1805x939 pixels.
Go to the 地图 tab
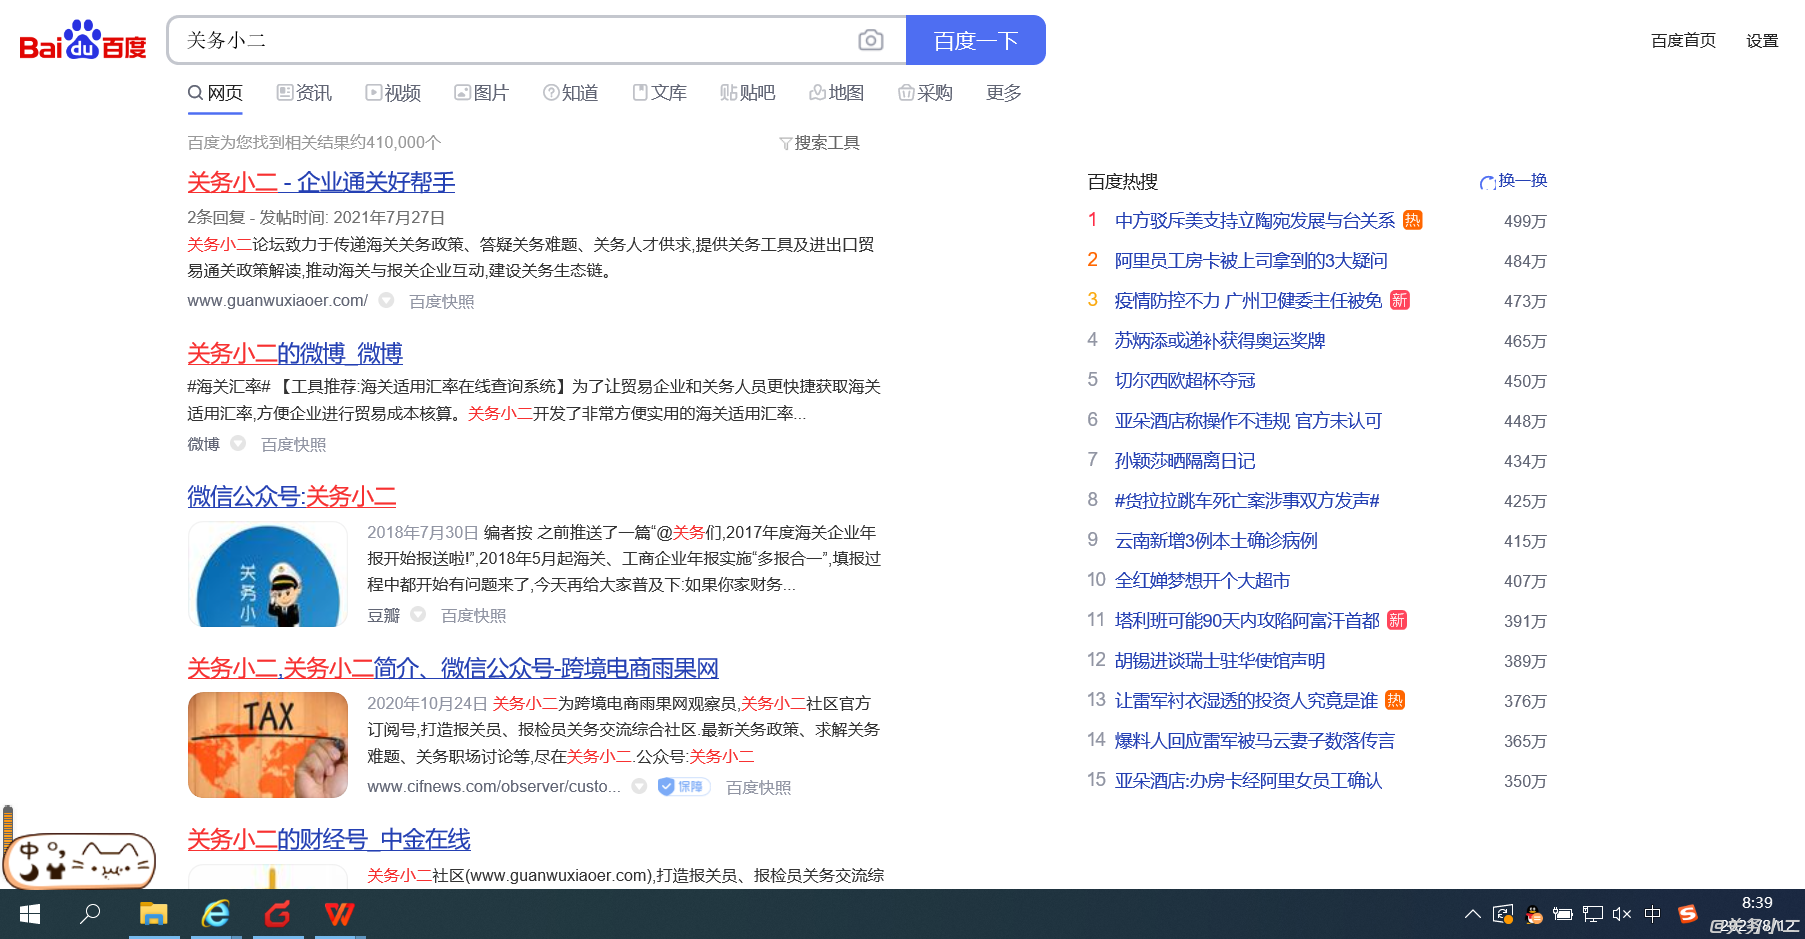[837, 93]
